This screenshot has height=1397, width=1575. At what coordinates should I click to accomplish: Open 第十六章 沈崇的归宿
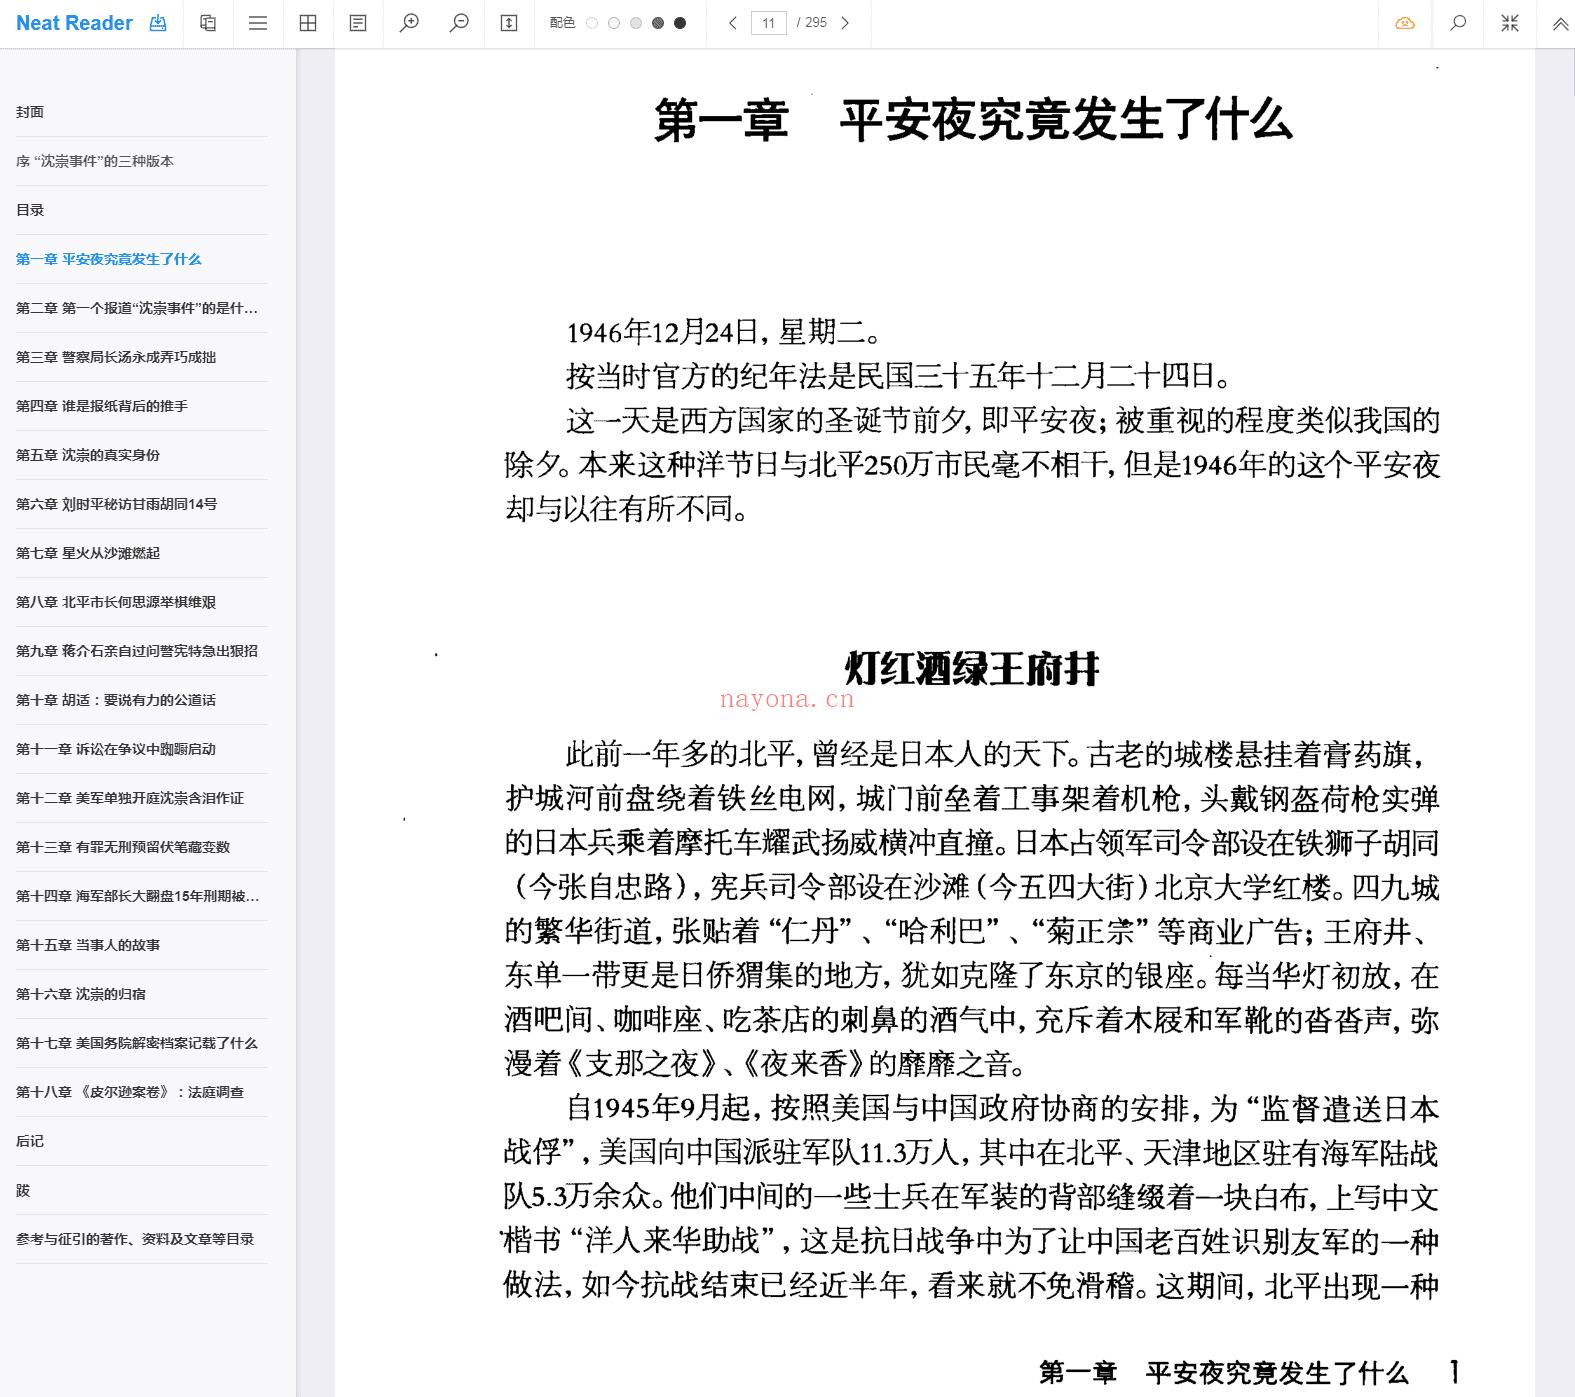tap(142, 994)
